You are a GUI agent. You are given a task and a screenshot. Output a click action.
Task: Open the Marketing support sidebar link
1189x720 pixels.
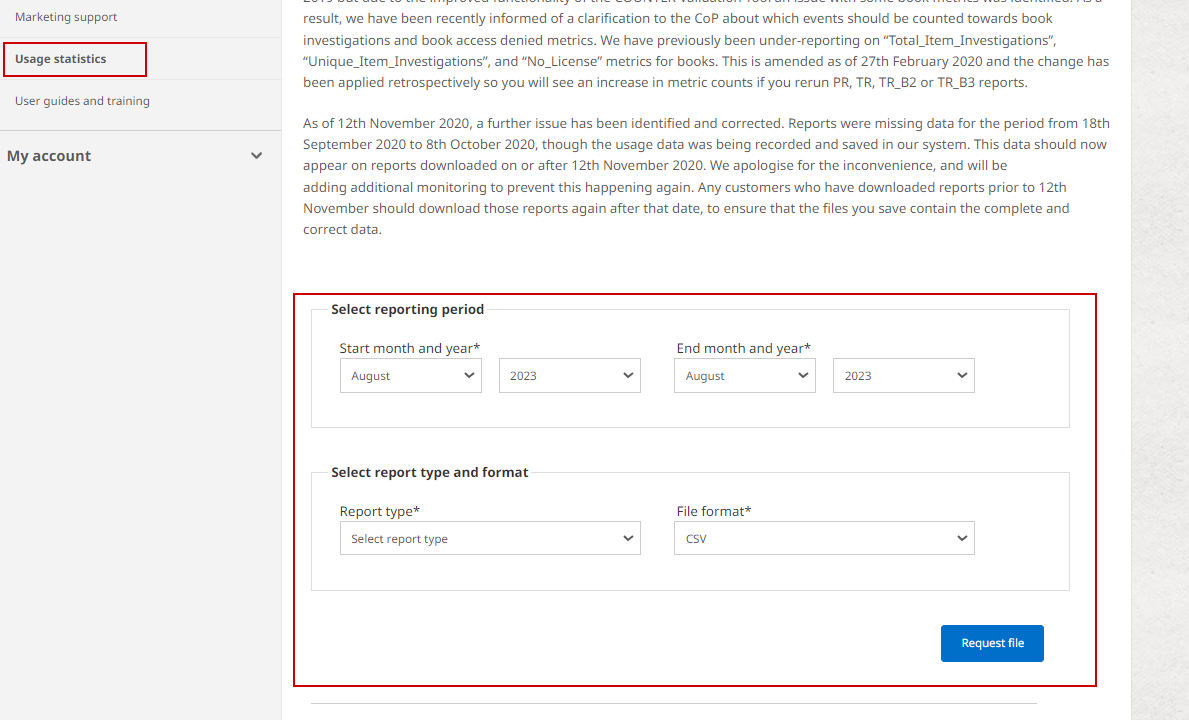tap(66, 17)
